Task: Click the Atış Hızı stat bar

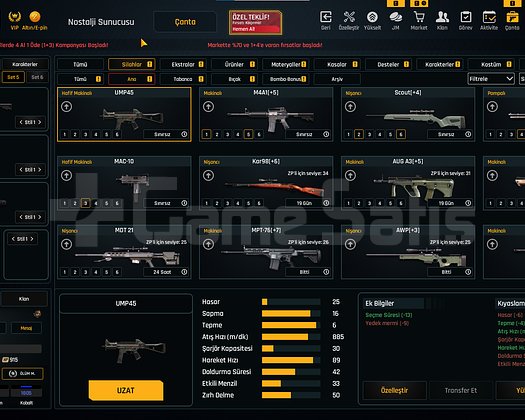Action: (291, 337)
